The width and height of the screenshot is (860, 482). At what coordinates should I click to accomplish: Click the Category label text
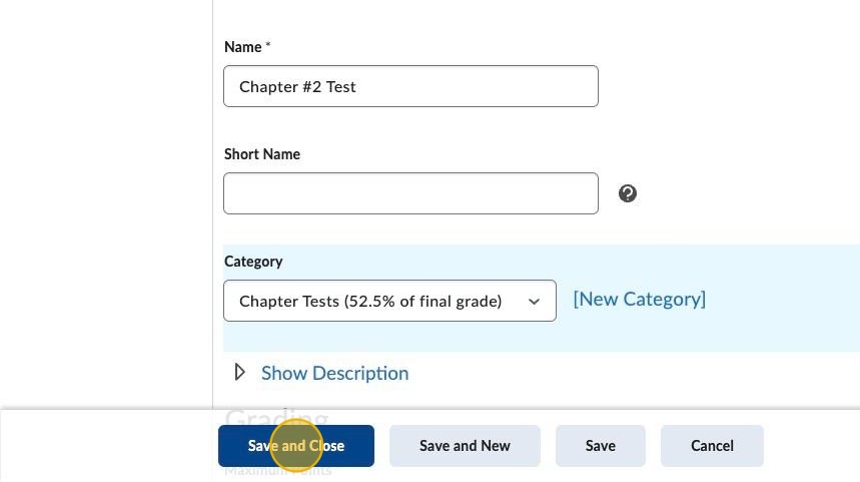(x=253, y=261)
